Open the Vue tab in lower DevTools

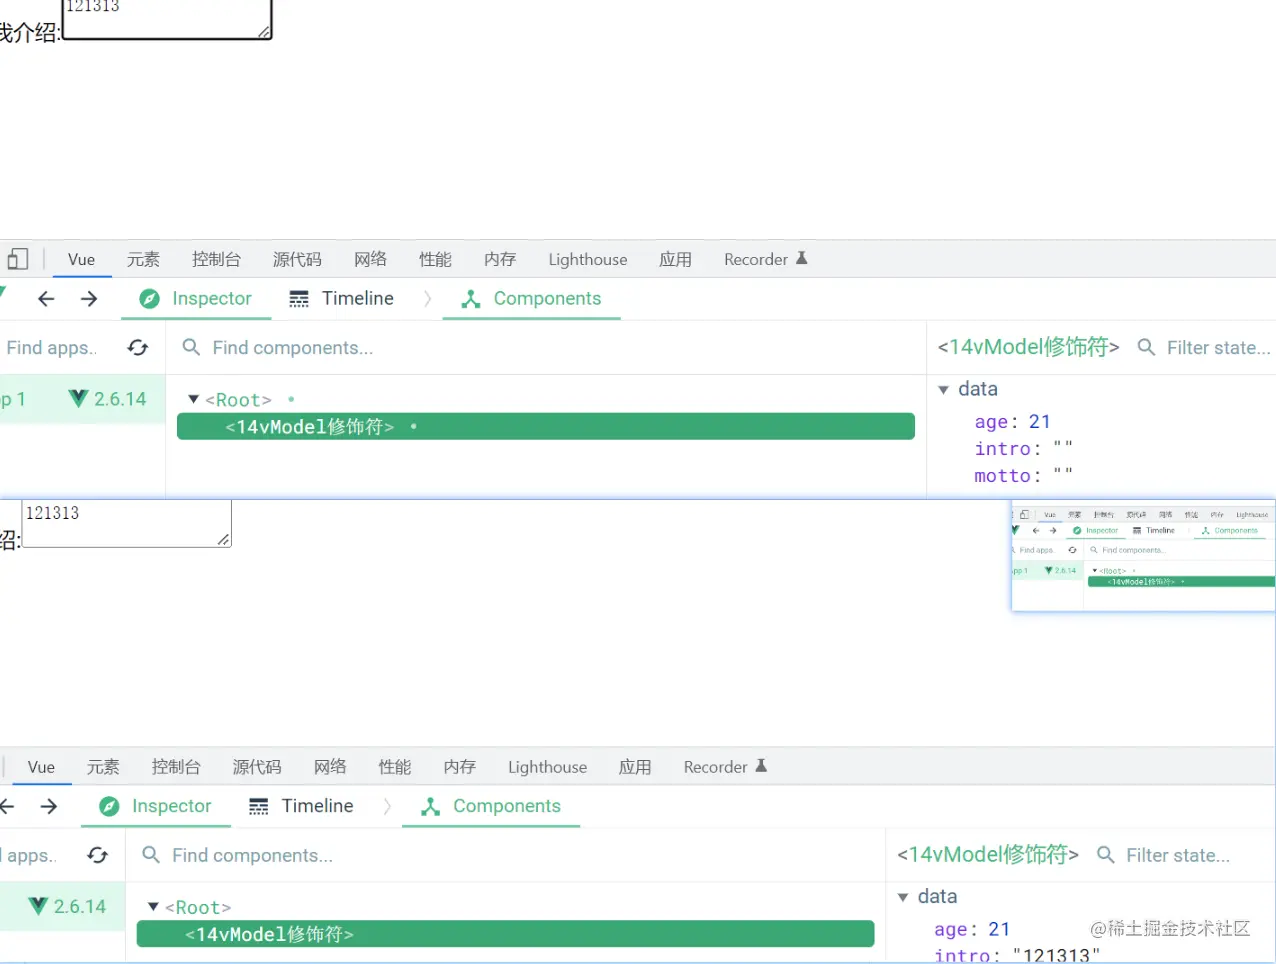coord(41,767)
